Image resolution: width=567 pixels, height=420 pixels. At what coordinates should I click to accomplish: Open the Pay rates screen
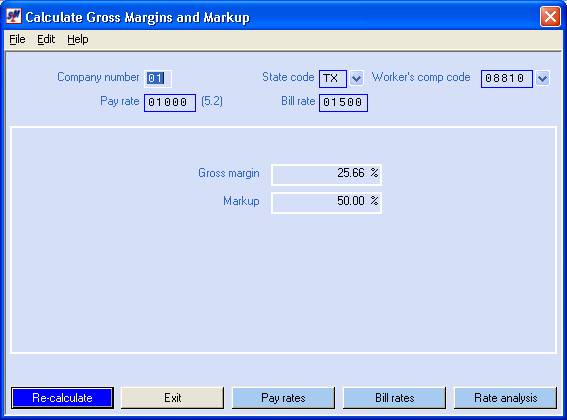[x=284, y=398]
